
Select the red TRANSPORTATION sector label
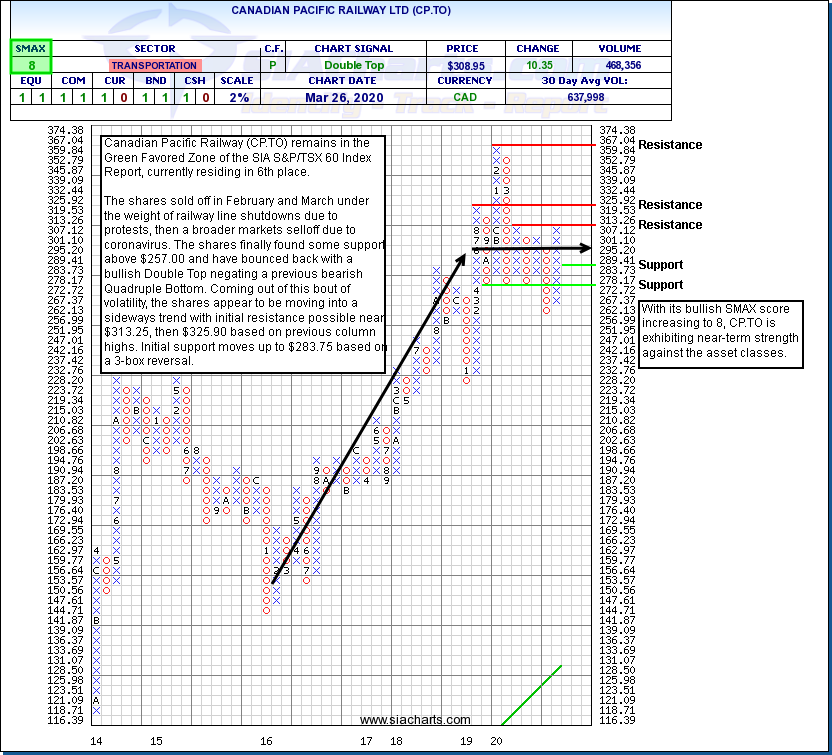pos(154,65)
